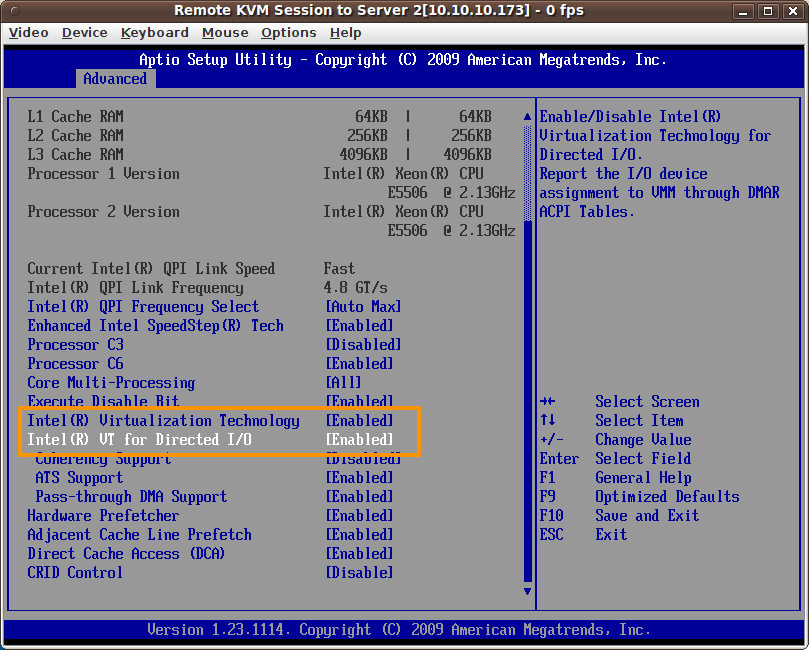Click the [Auto Max] value
Viewport: 809px width, 650px height.
coord(363,307)
